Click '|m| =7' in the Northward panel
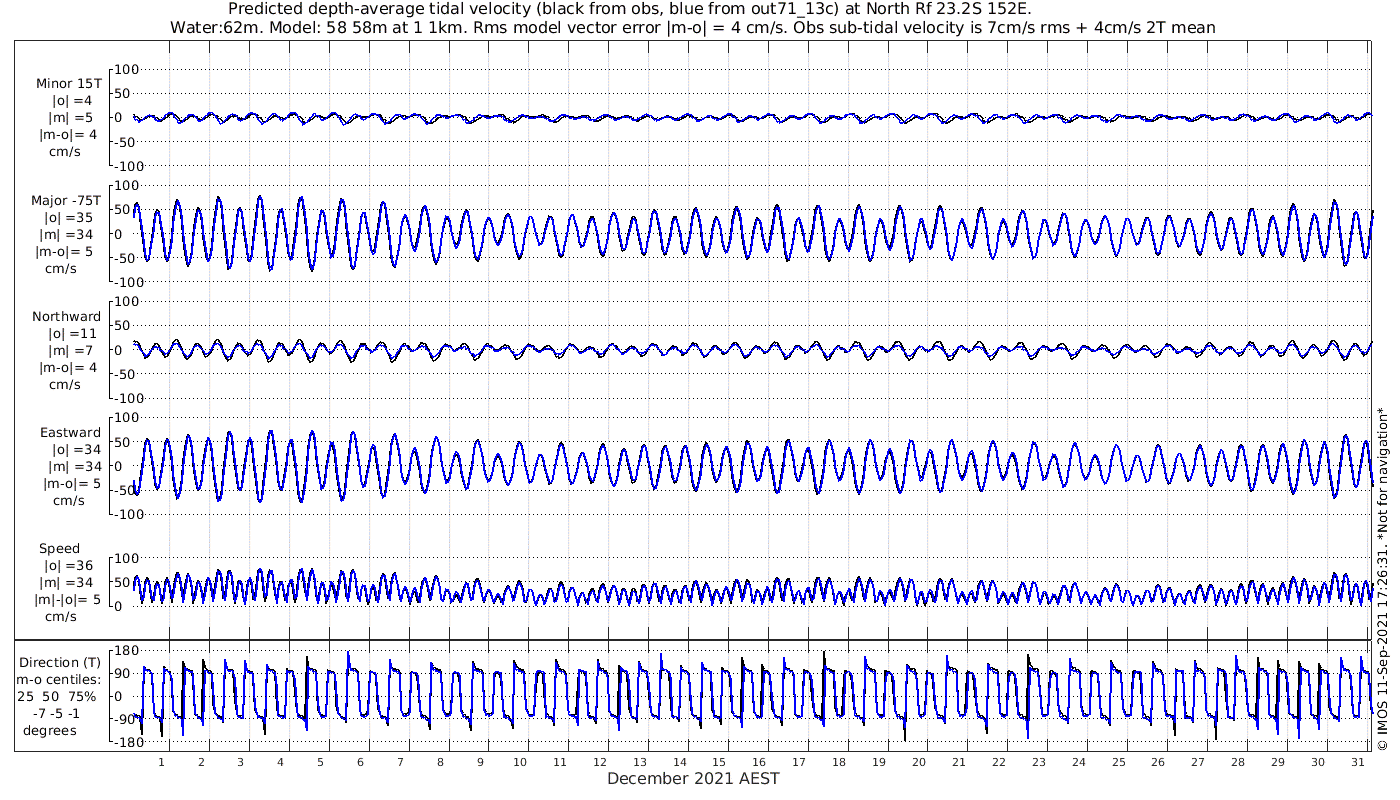This screenshot has width=1400, height=800. click(x=71, y=350)
